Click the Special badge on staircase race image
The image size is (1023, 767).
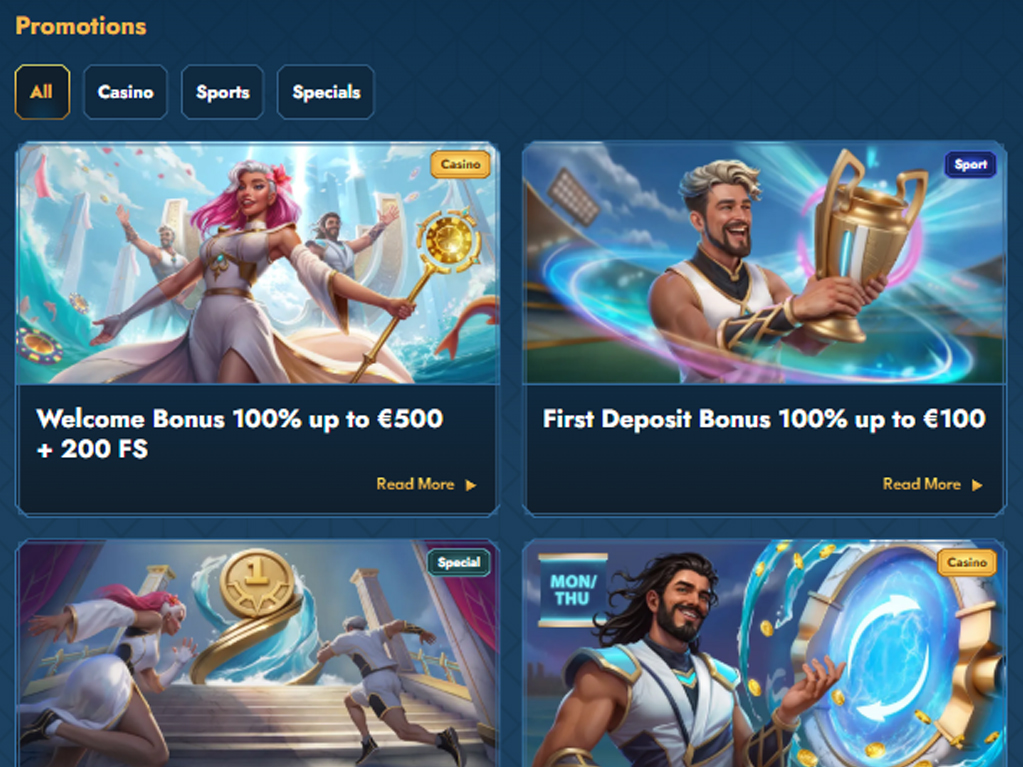(x=459, y=562)
